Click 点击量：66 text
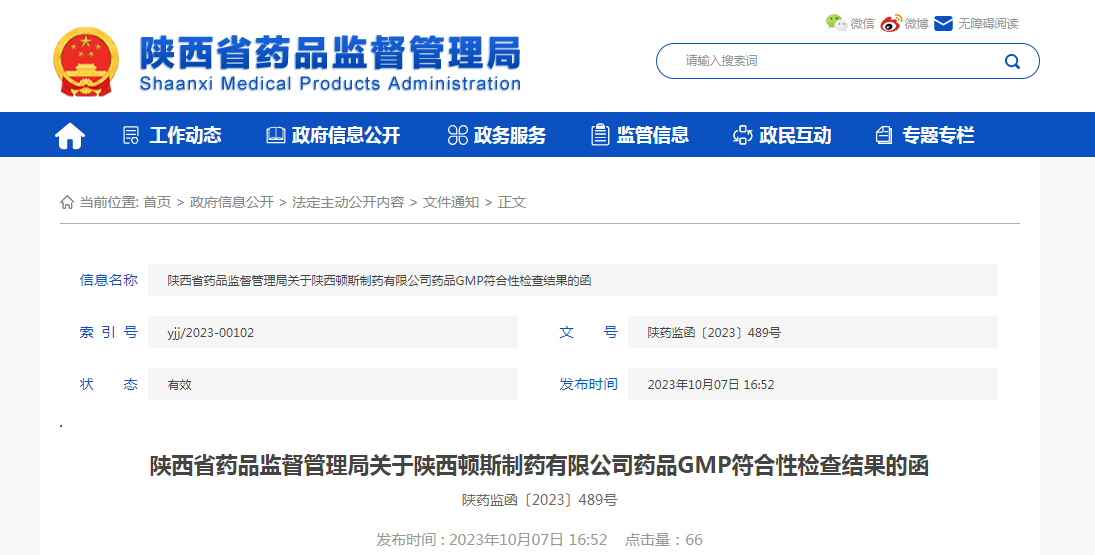Viewport: 1095px width, 555px height. [663, 540]
